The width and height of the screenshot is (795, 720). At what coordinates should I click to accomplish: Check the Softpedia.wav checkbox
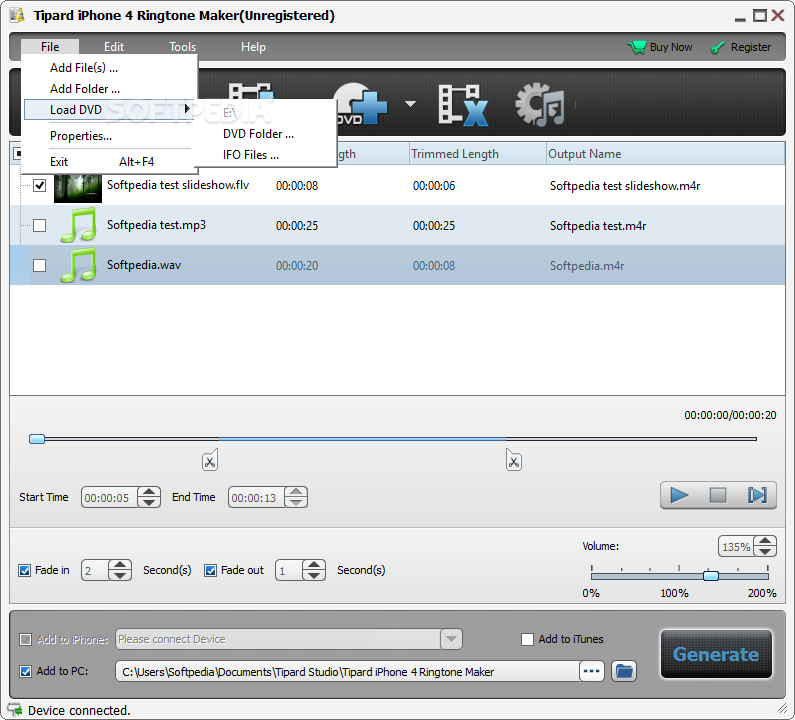[40, 265]
